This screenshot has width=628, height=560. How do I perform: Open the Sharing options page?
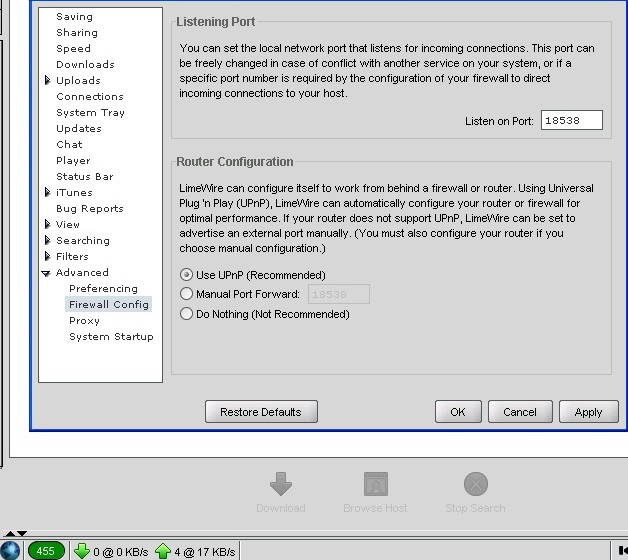[x=77, y=32]
